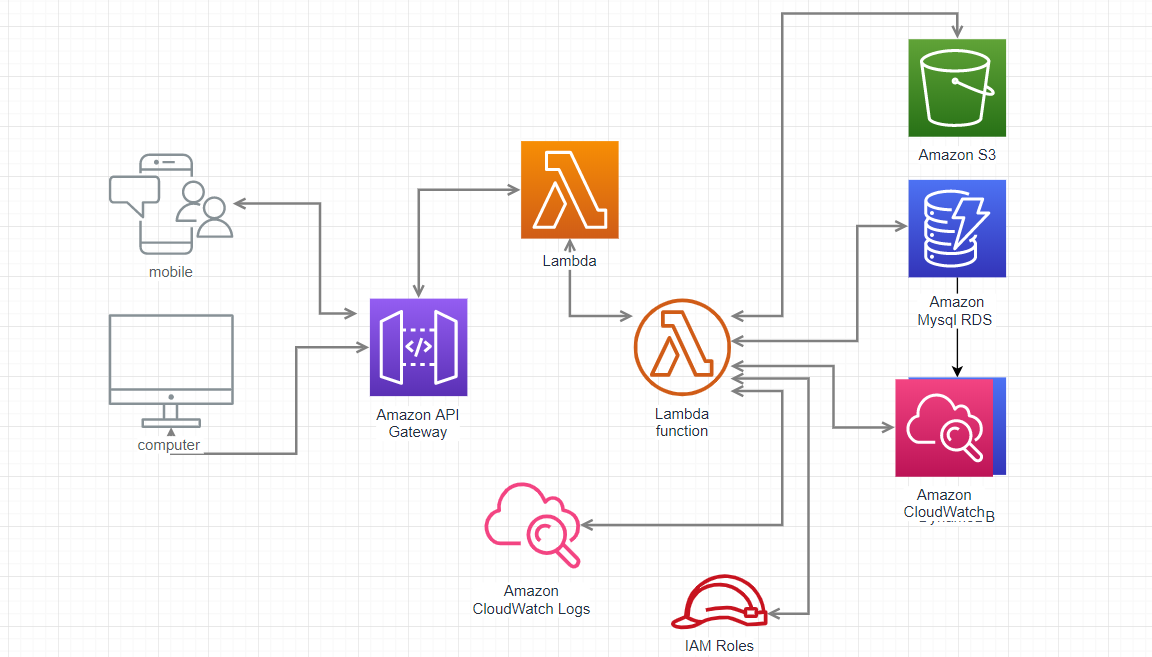
Task: Select the "Lambda" label under orange square
Action: click(x=569, y=261)
